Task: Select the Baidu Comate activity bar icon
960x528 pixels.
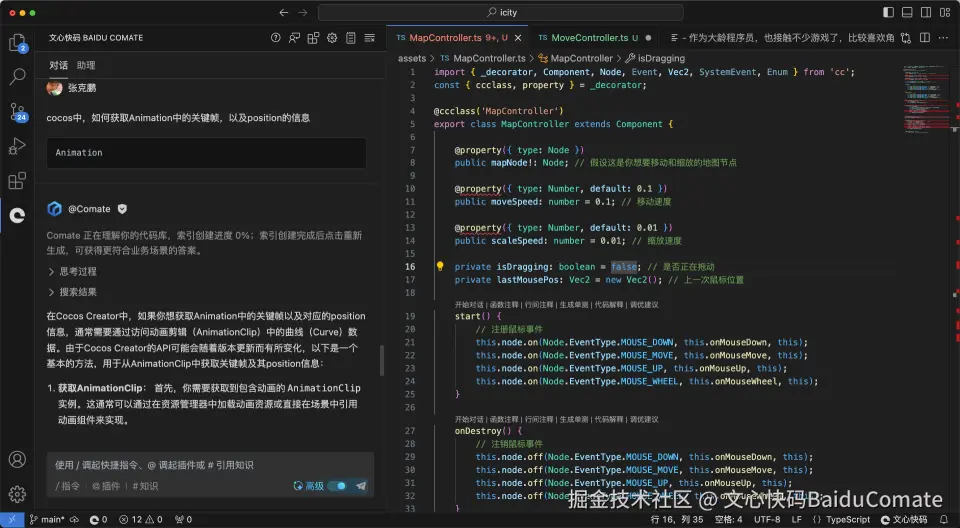Action: coord(17,215)
